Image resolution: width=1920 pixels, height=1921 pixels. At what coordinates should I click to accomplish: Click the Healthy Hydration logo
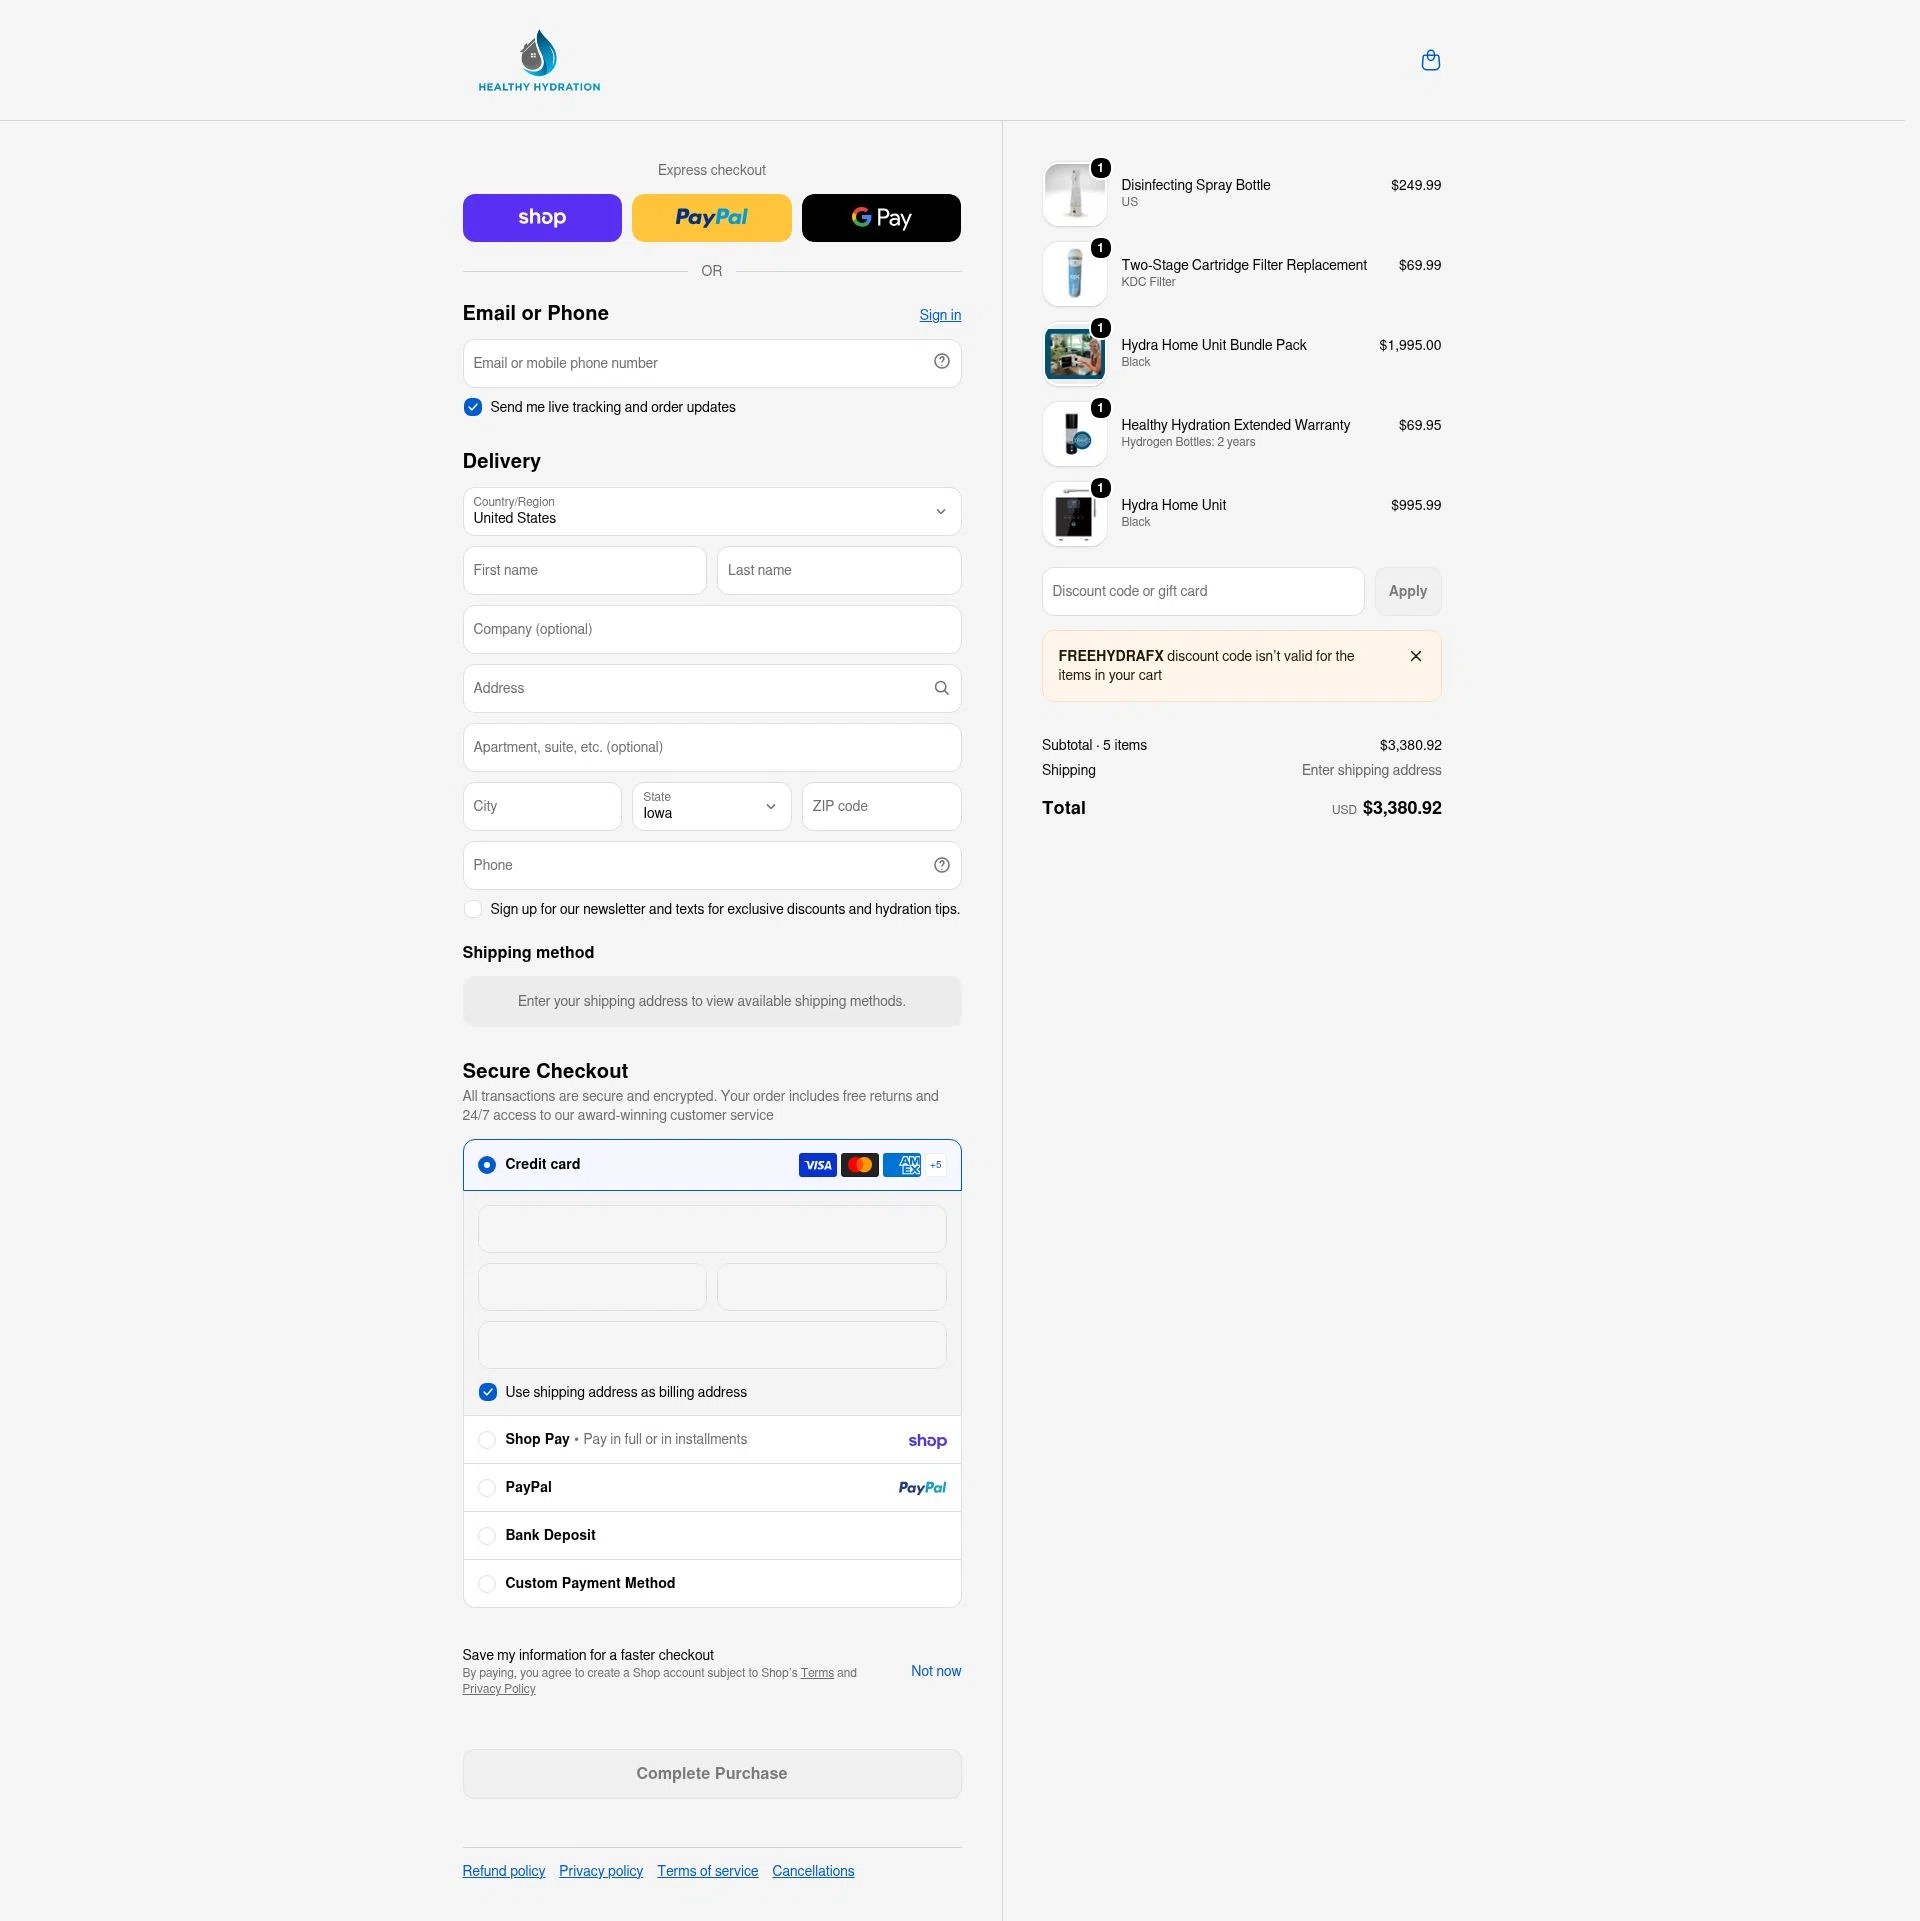click(x=539, y=61)
